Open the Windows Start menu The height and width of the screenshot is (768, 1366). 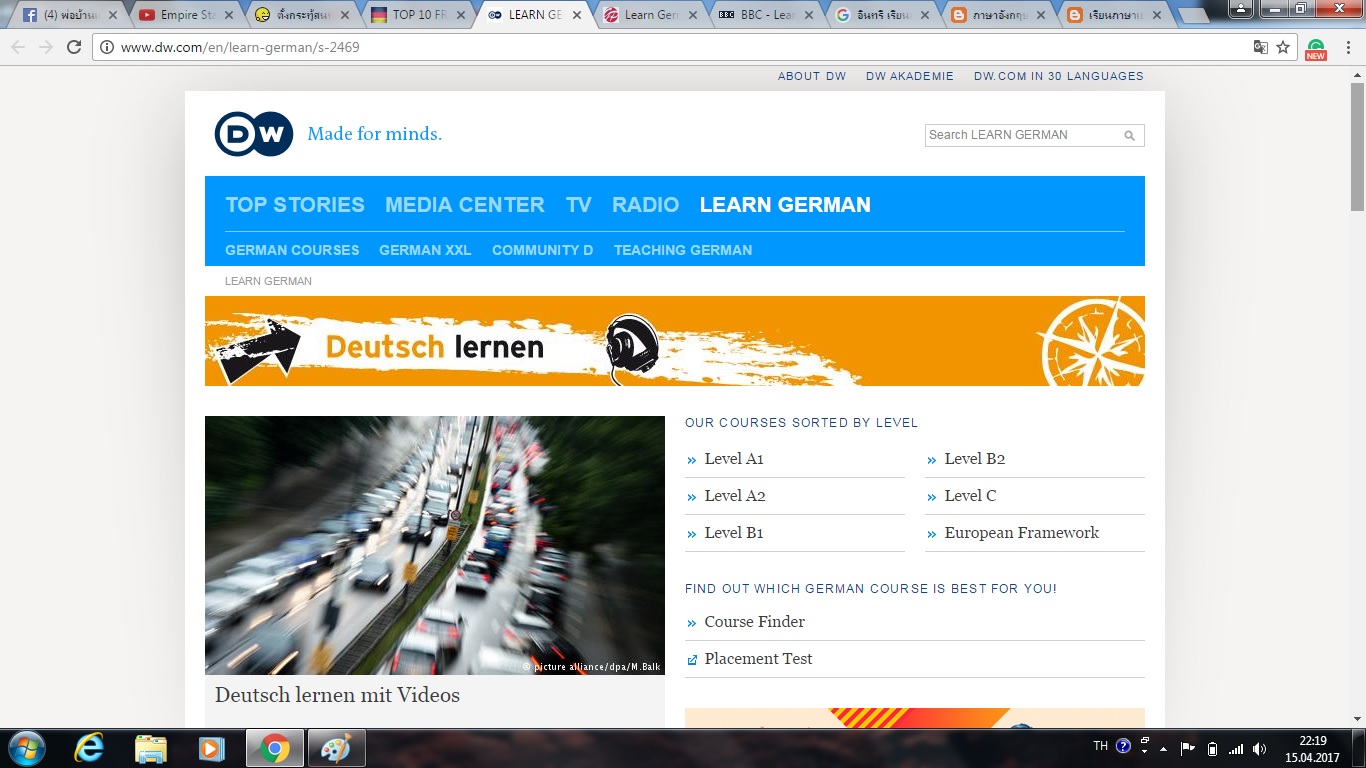[26, 748]
